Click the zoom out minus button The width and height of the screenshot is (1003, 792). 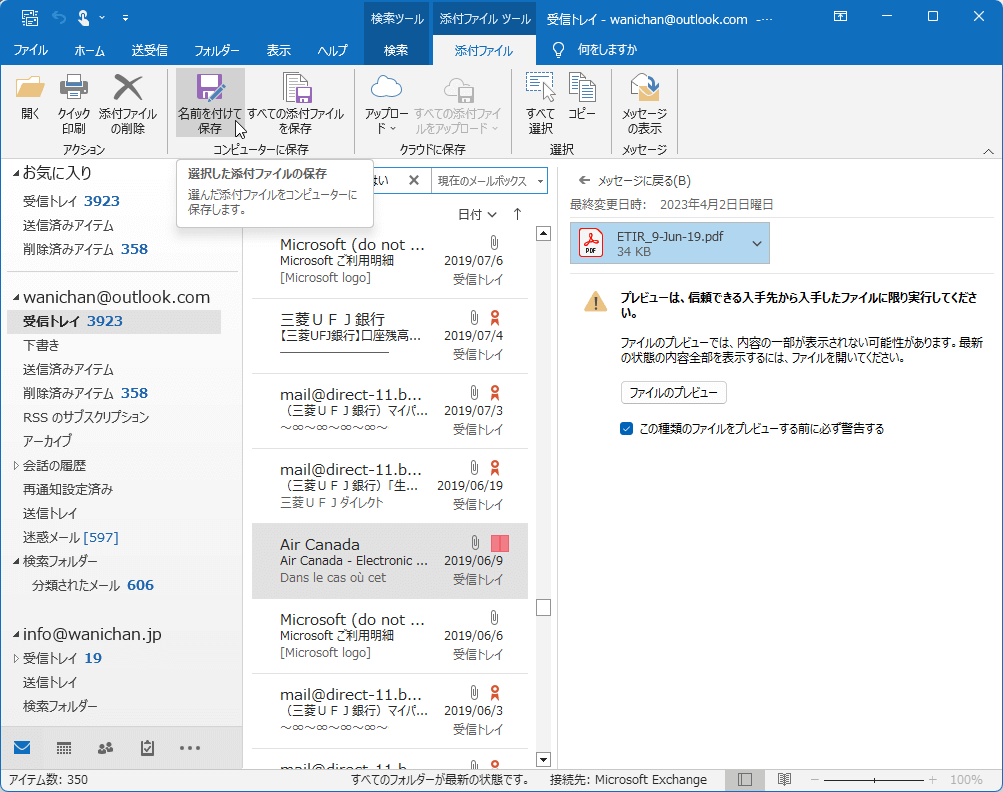(x=815, y=780)
